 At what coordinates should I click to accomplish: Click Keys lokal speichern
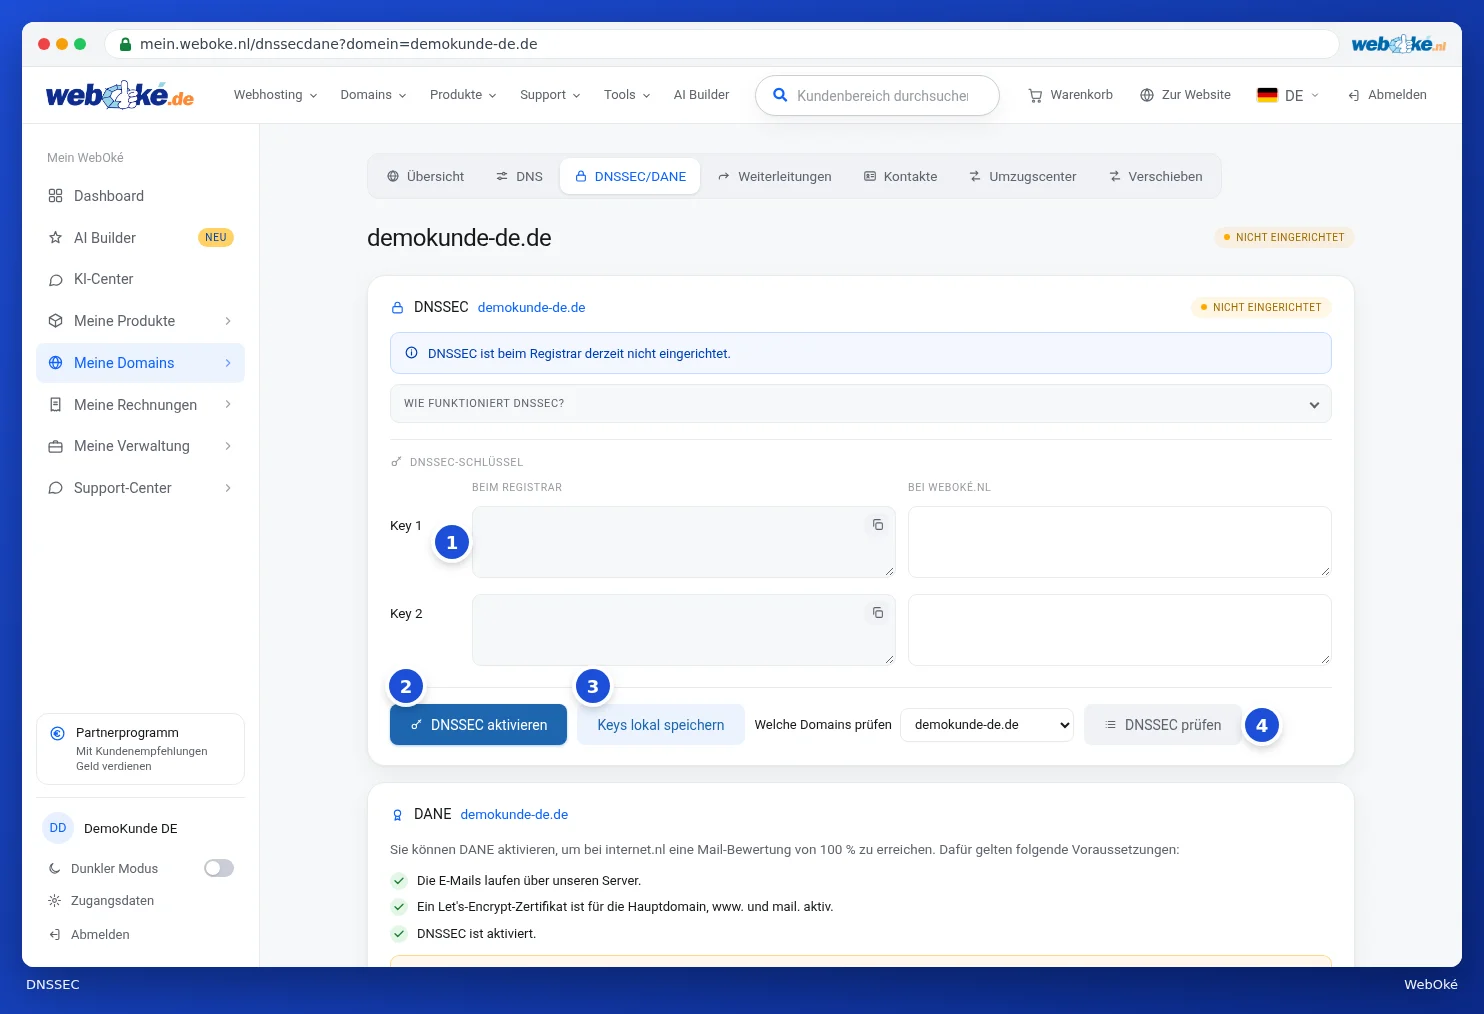[661, 725]
